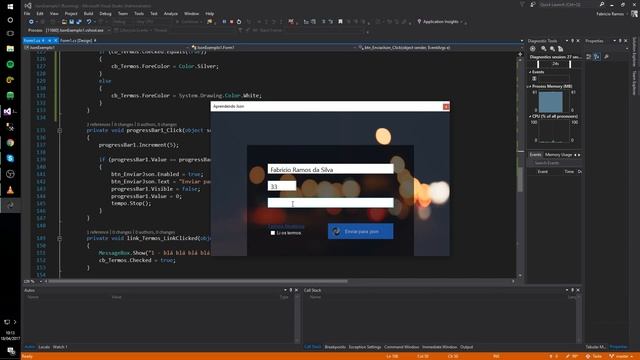
Task: Click the name field with 'Fabricio Ramos da Silva'
Action: 331,169
